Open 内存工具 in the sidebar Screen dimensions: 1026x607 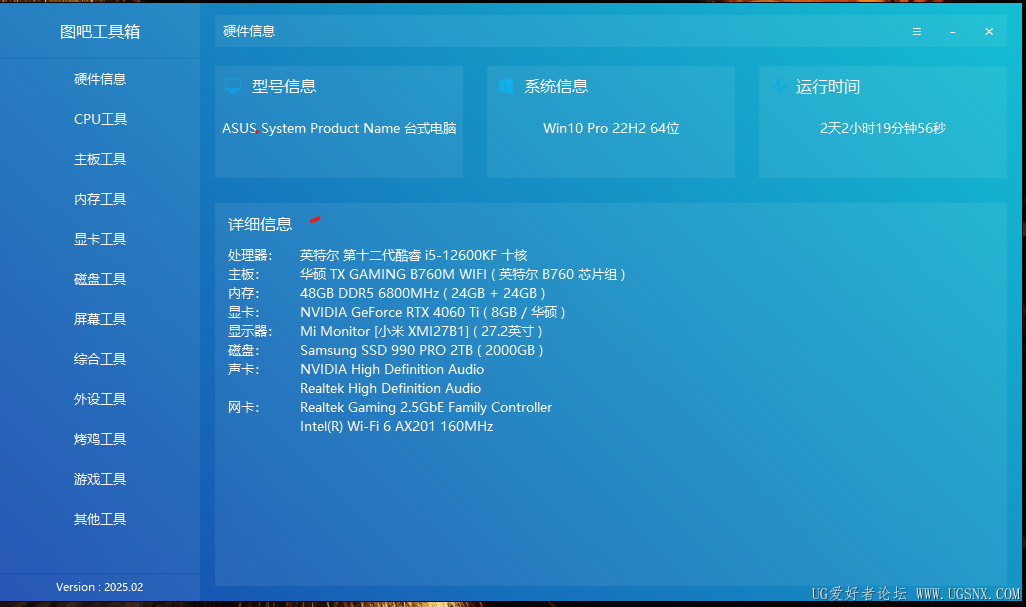click(100, 199)
